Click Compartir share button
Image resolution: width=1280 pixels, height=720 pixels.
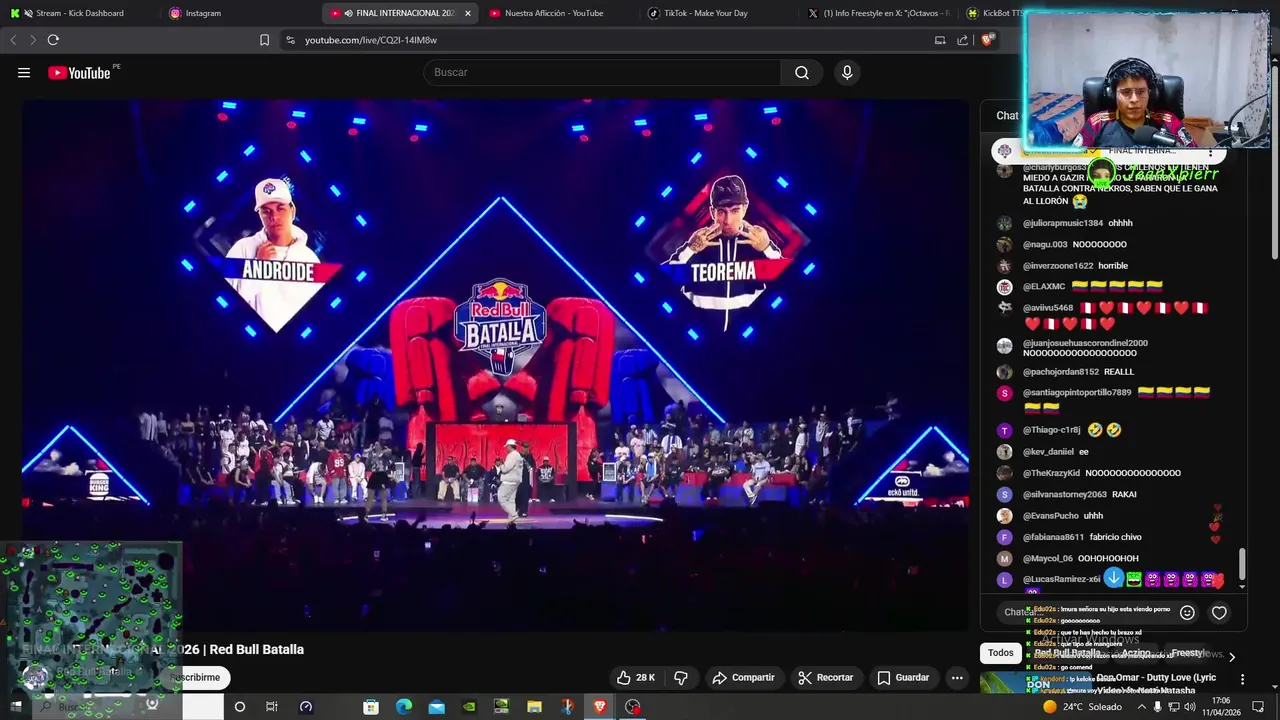point(743,677)
